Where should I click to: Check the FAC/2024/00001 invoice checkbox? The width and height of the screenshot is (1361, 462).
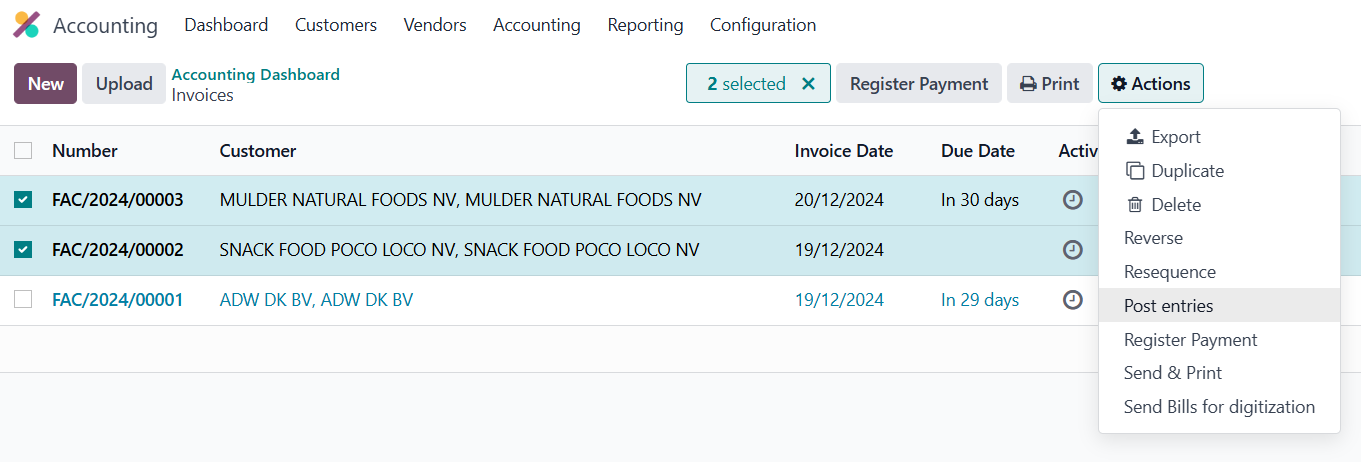23,300
